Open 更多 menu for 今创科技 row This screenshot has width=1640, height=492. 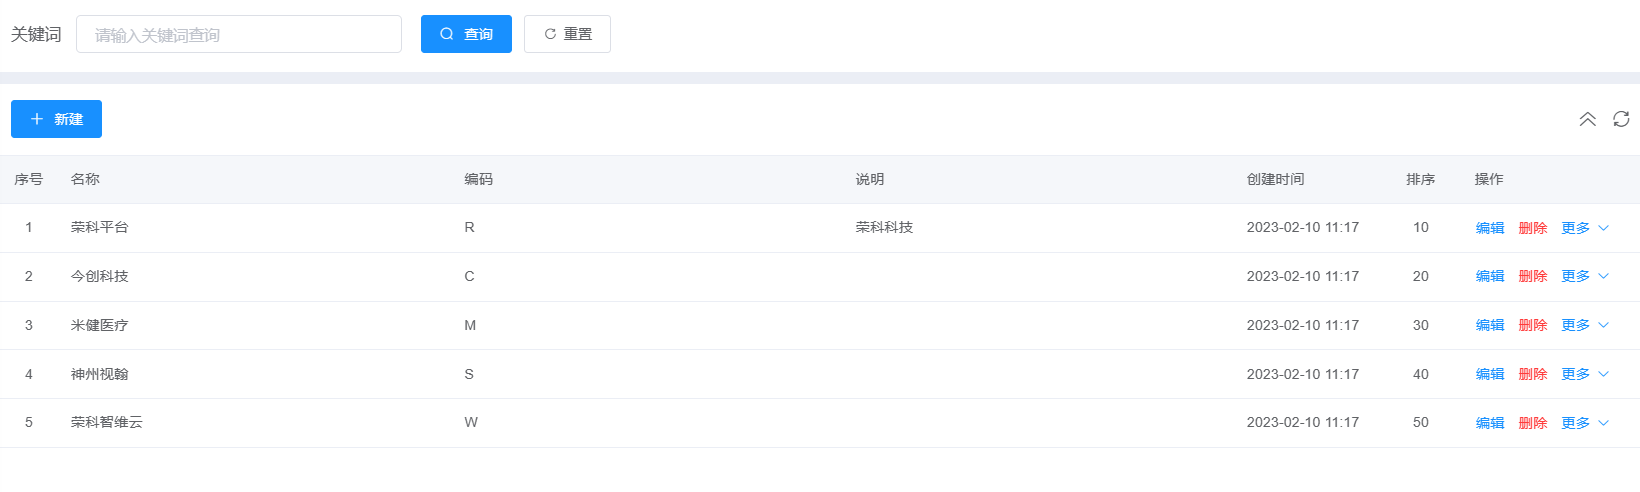[x=1584, y=276]
